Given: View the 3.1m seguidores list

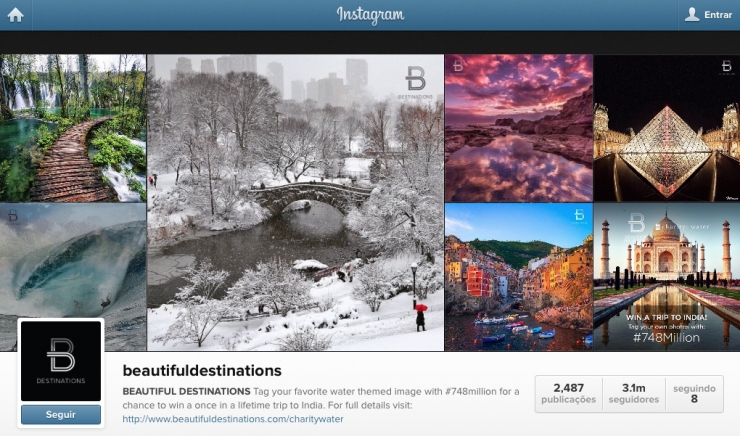Looking at the screenshot, I should [634, 394].
